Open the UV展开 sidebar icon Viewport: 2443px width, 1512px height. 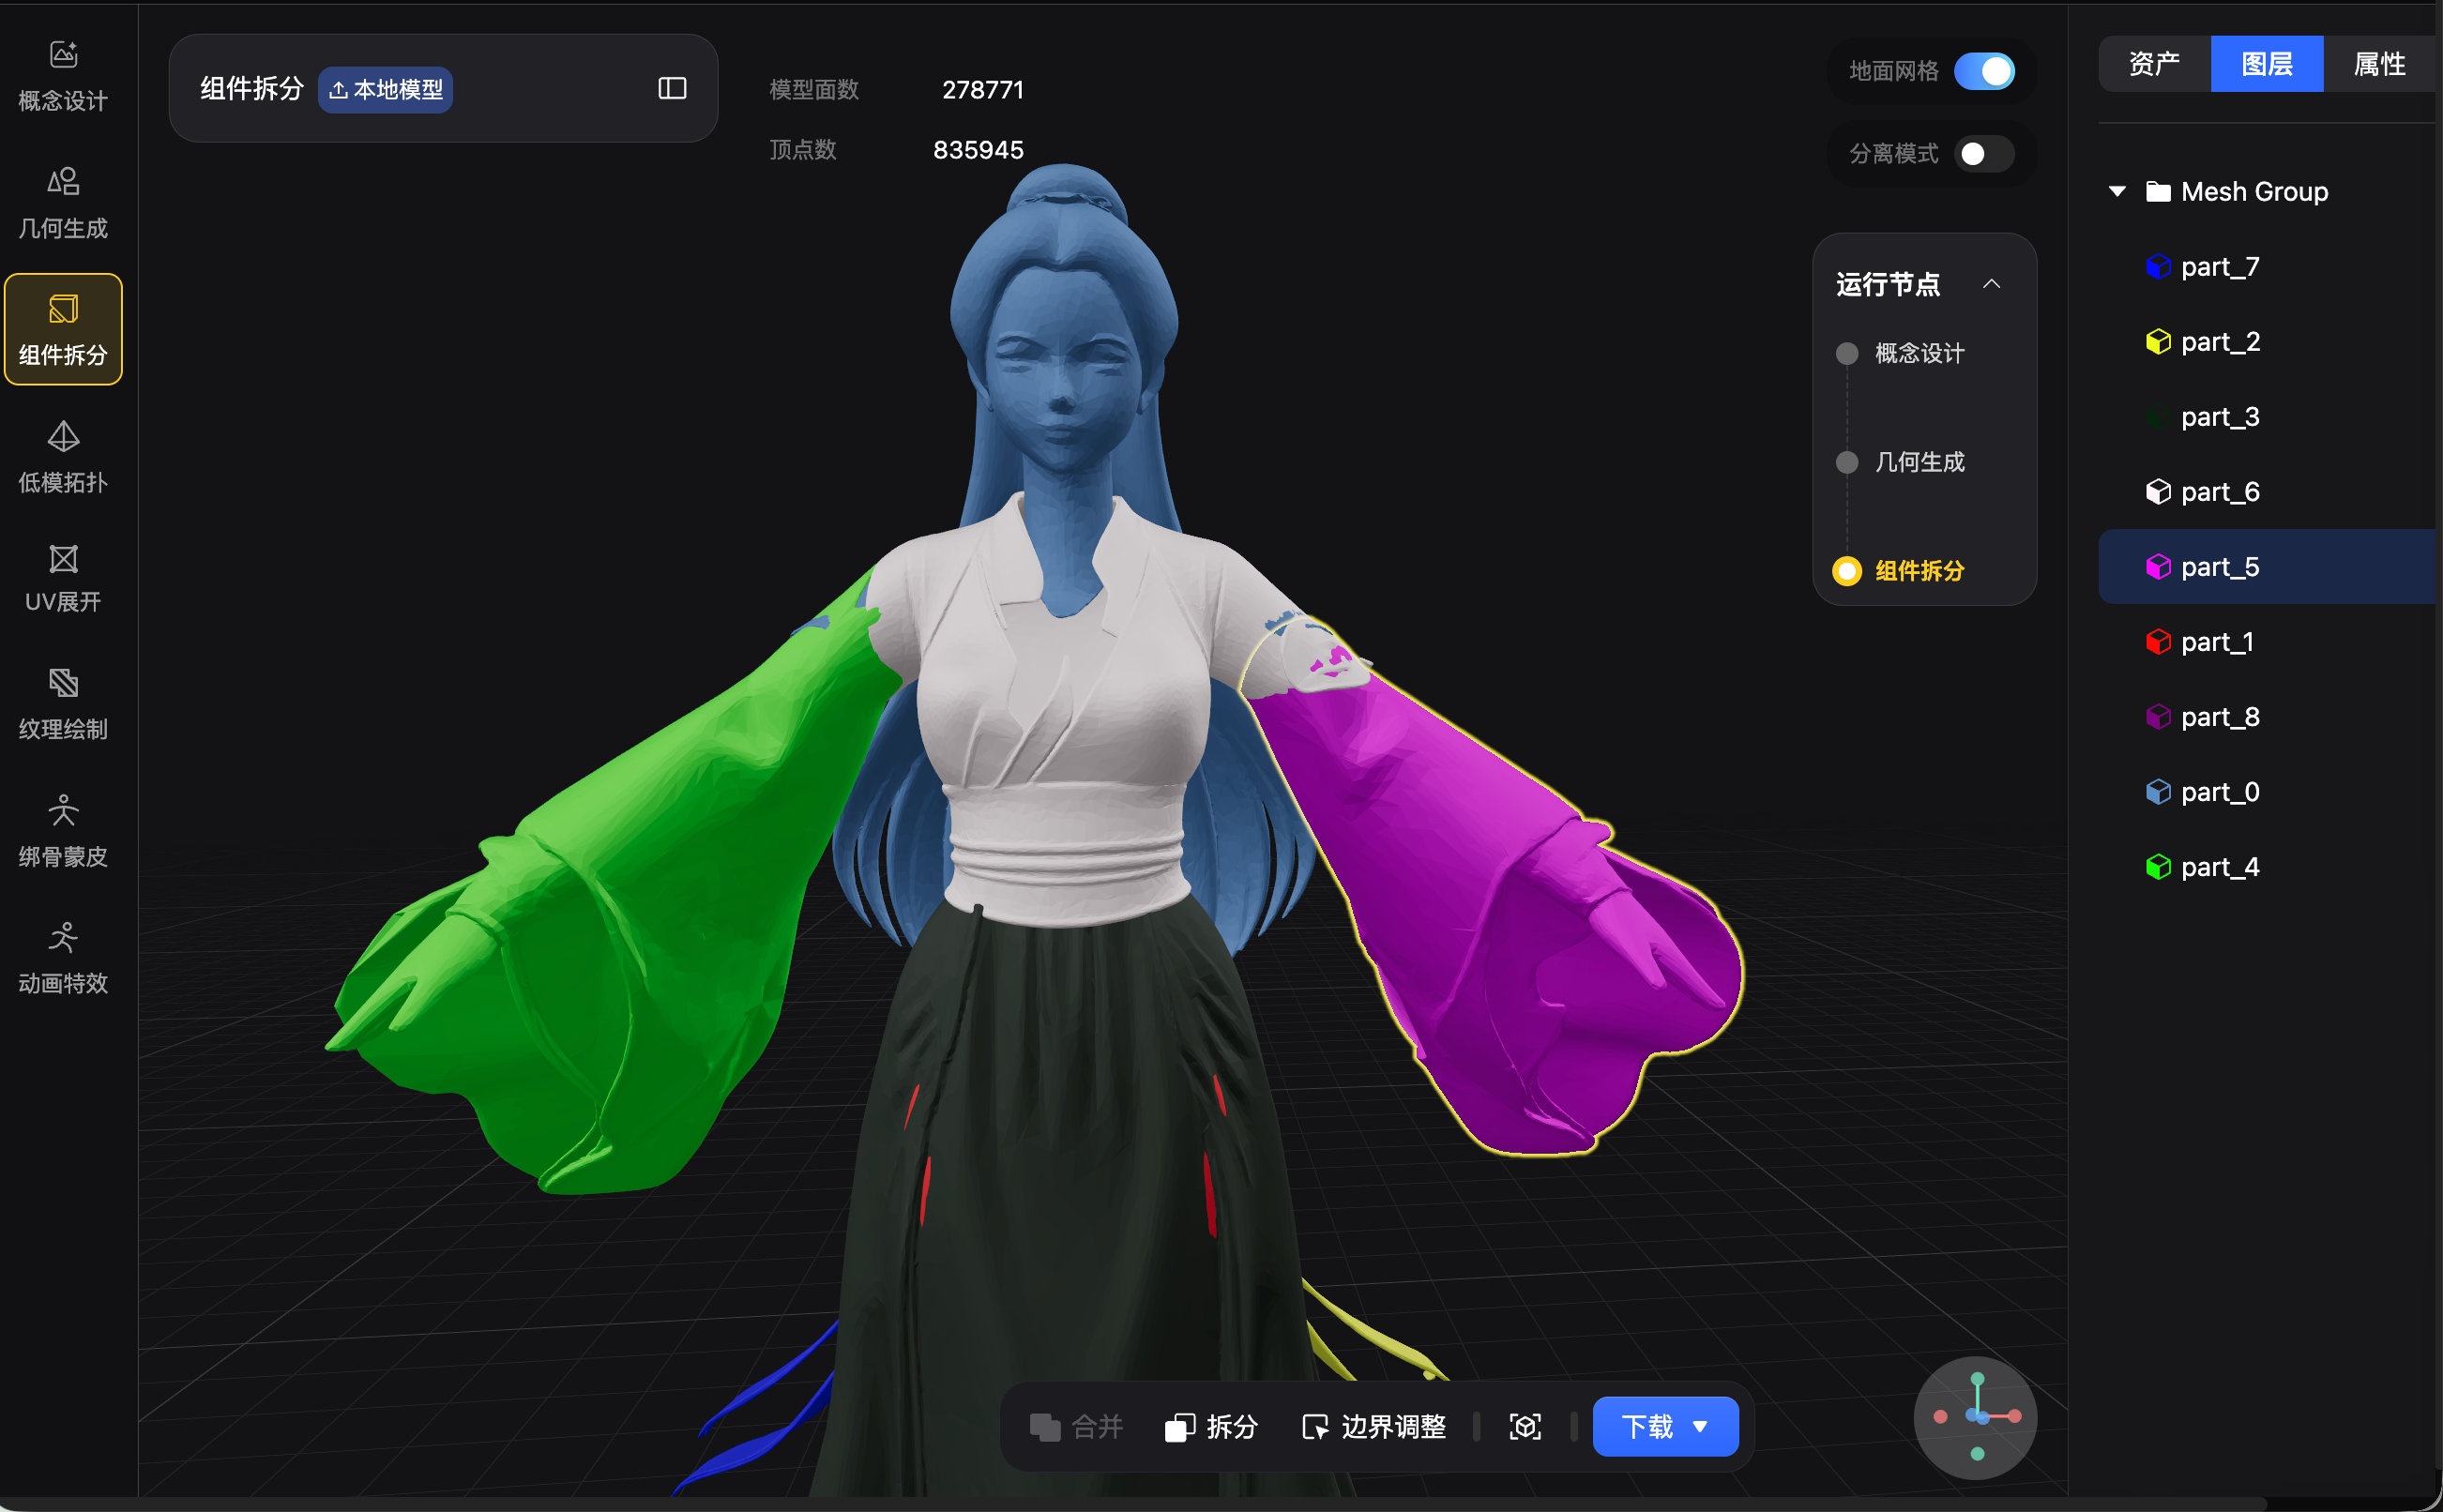point(63,578)
